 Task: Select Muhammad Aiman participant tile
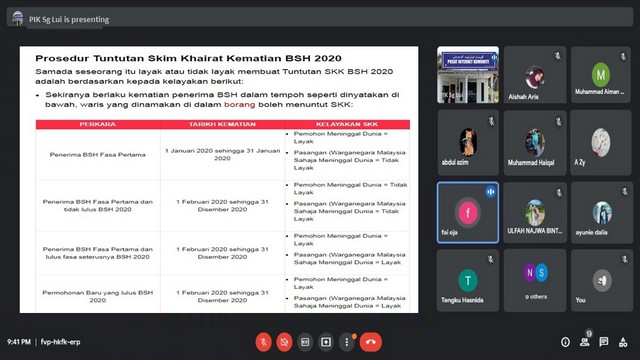click(601, 75)
